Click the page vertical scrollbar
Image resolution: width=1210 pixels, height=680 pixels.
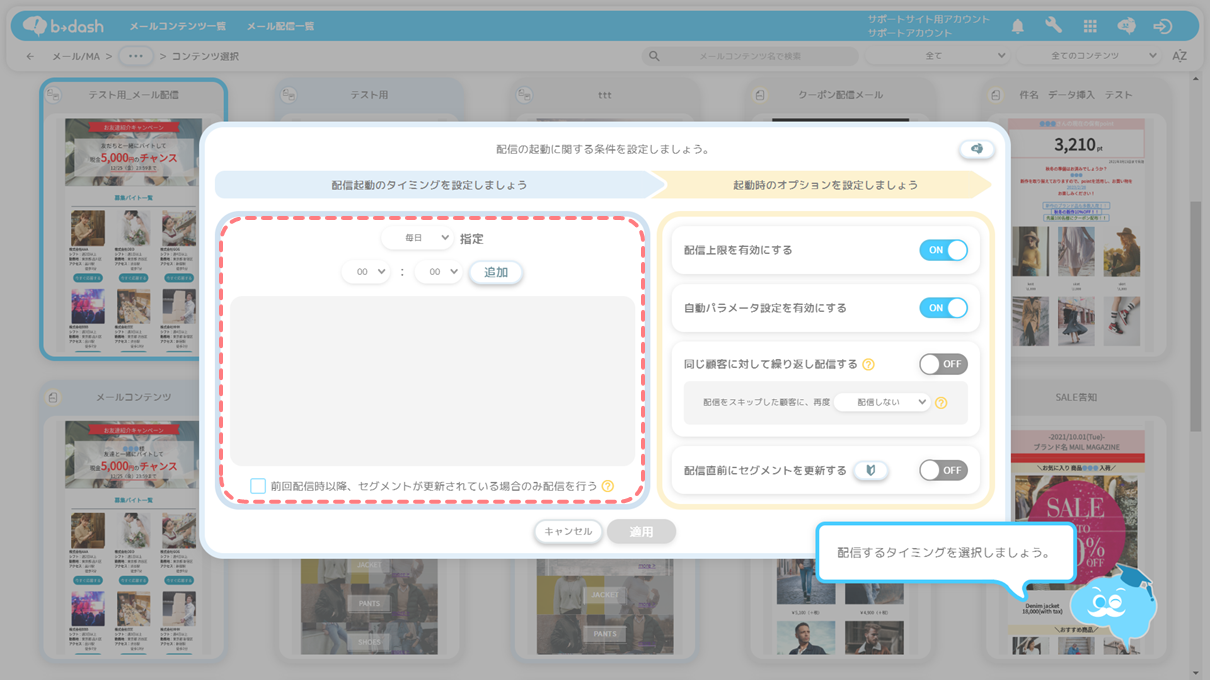(1196, 315)
